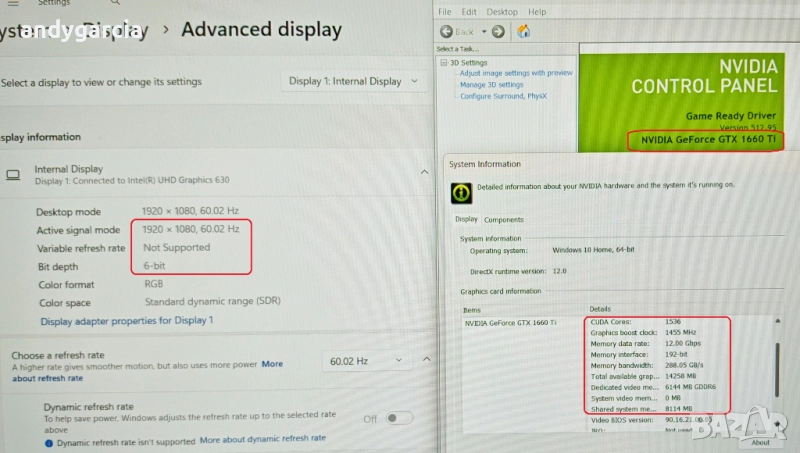
Task: Select Manage 3D settings in task tree
Action: click(x=491, y=85)
